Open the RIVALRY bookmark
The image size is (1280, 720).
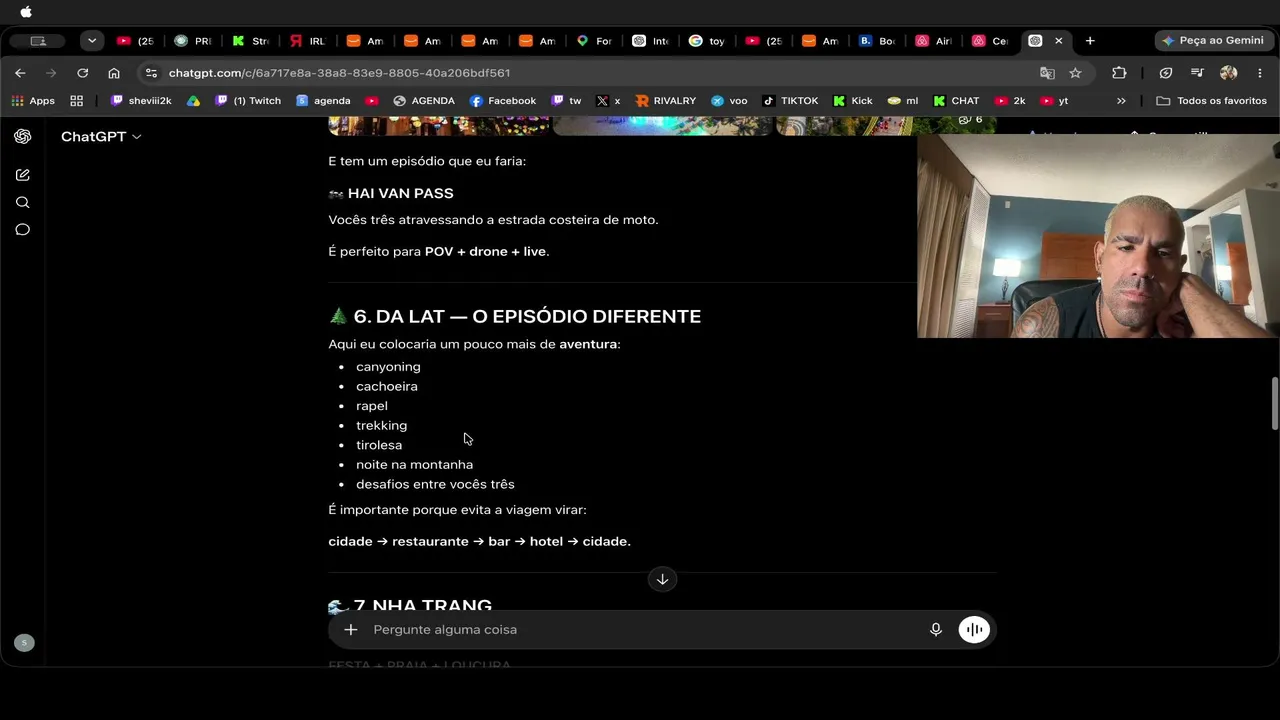[x=665, y=101]
